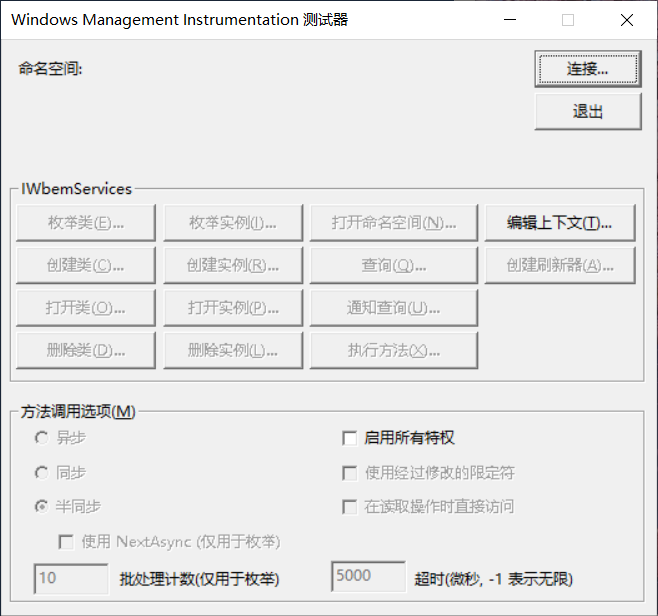Click the 枚举类(E)... button
Screen dimensions: 658x616
click(x=86, y=223)
